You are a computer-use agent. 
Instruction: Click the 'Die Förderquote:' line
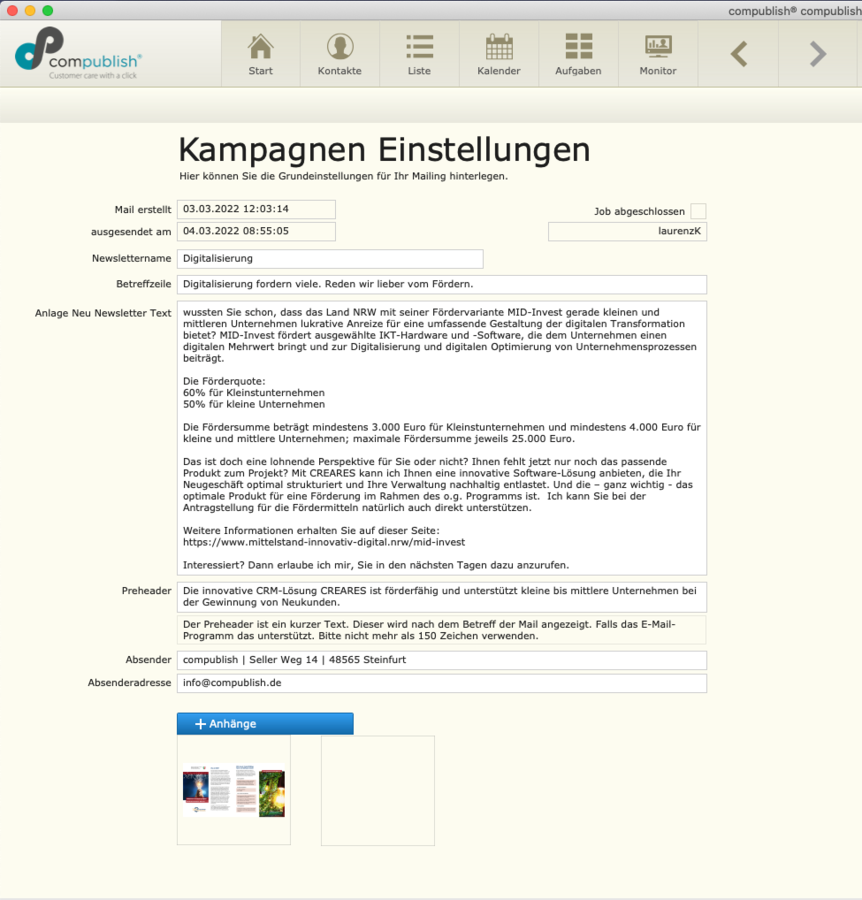[224, 381]
